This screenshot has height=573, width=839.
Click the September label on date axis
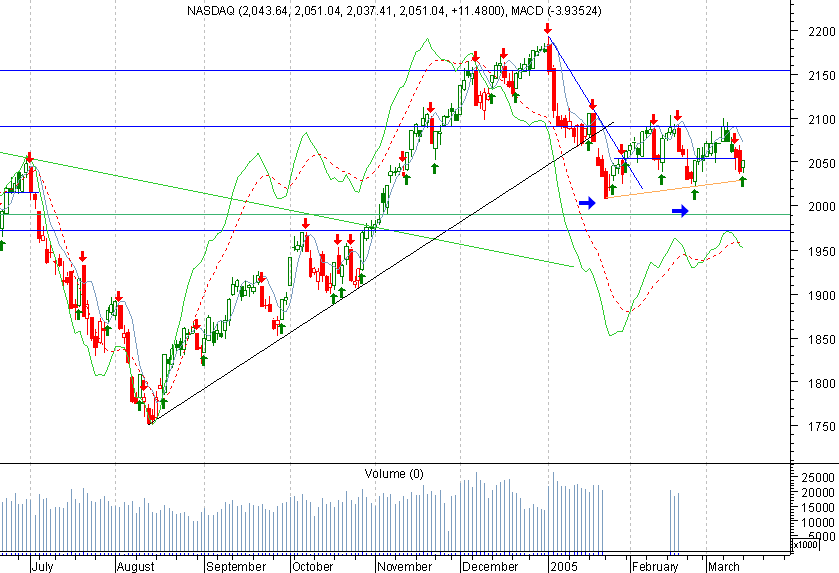236,566
